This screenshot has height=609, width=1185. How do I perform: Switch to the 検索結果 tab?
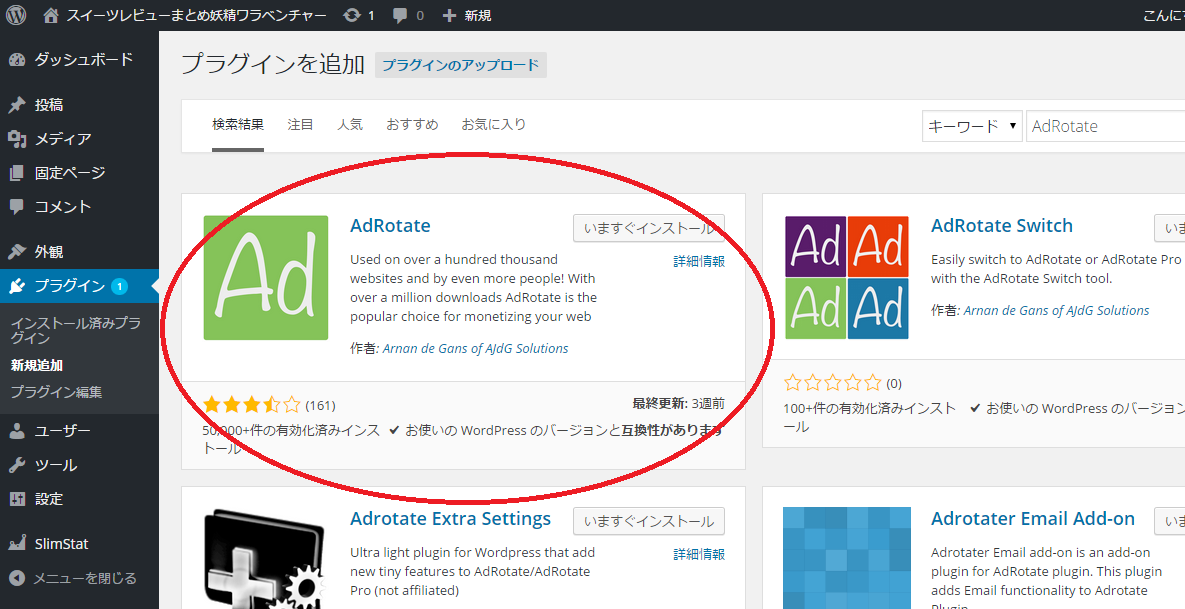coord(238,124)
